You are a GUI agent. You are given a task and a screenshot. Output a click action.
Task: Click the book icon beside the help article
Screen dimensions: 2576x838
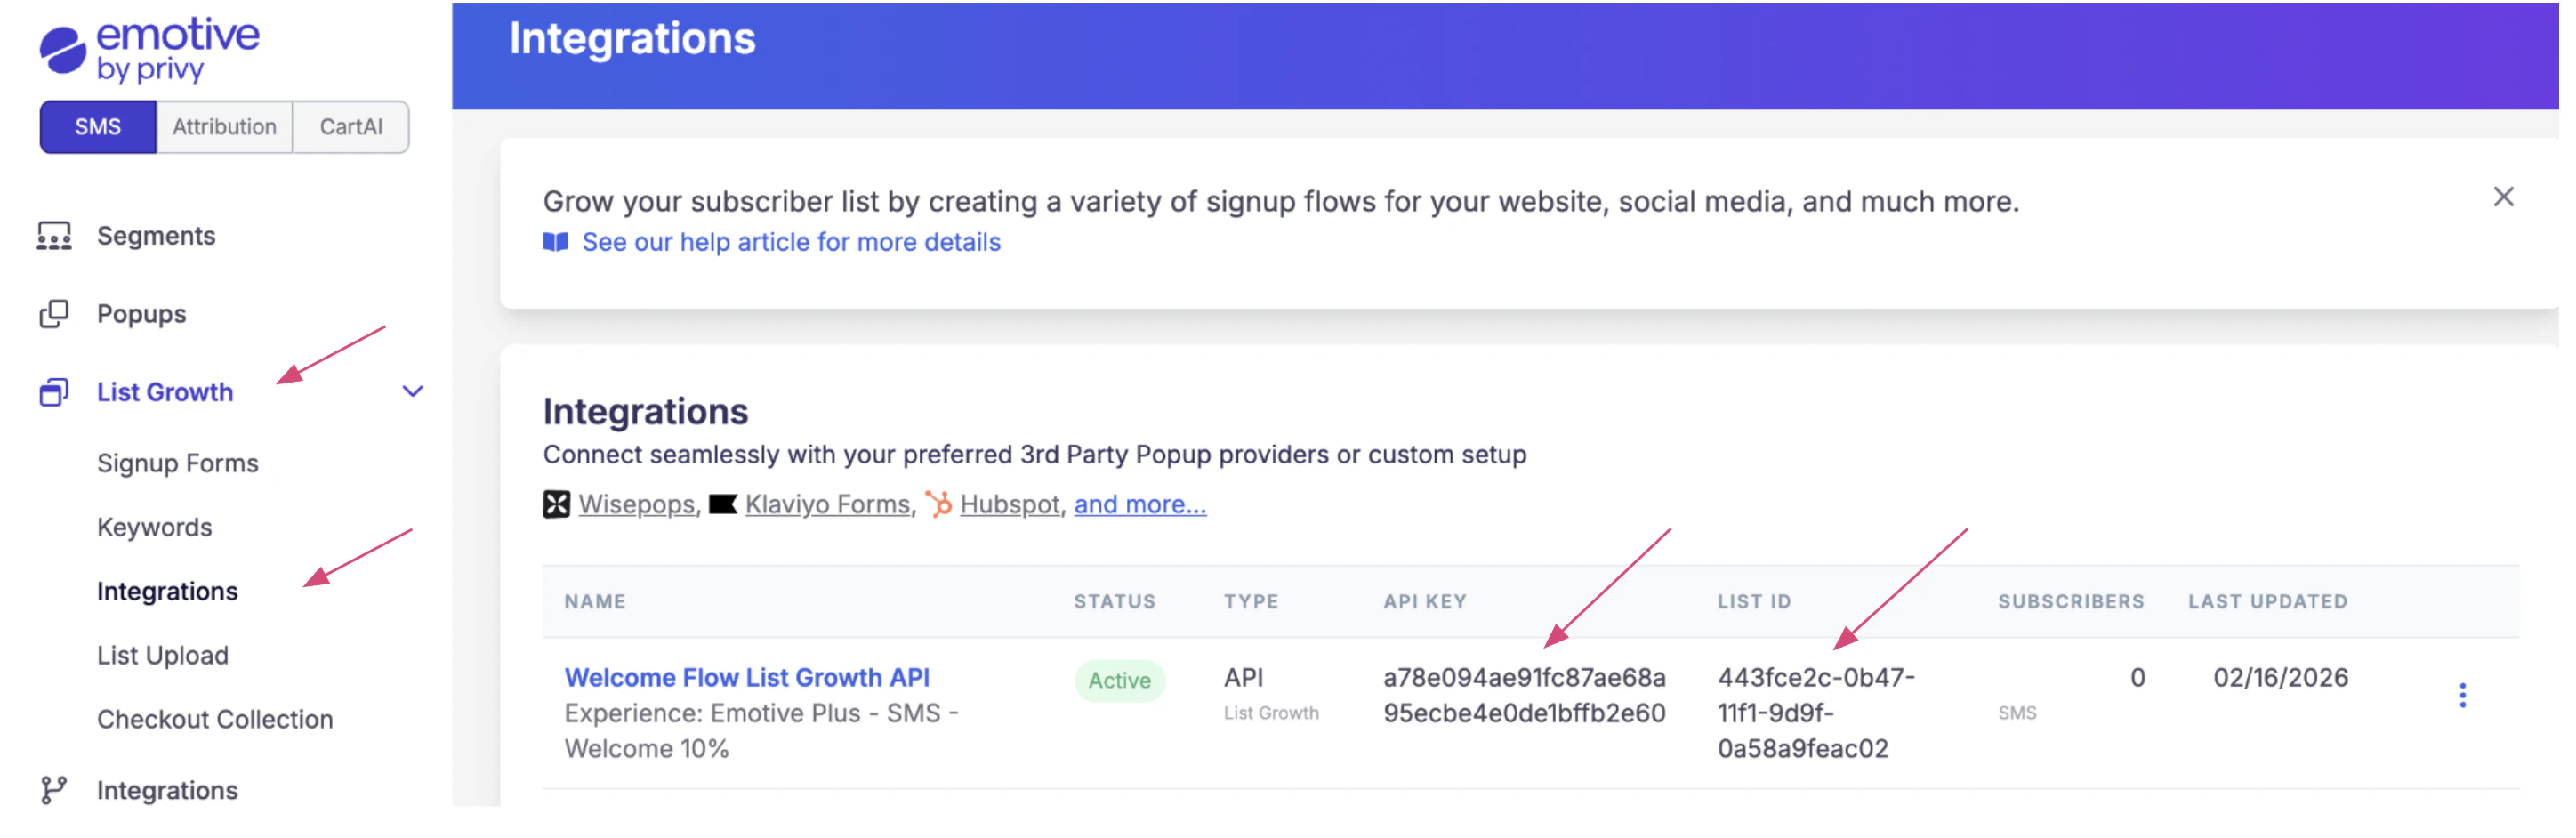coord(556,241)
